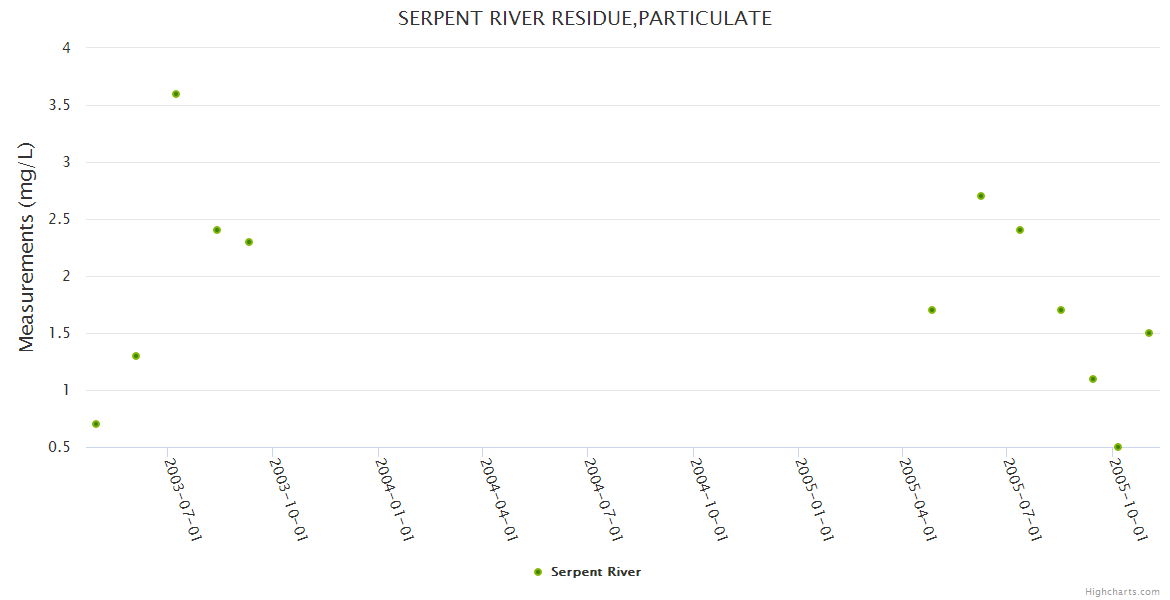Image resolution: width=1170 pixels, height=600 pixels.
Task: Click the 1.7 mg/L point after 2005-04-01
Action: coord(932,310)
